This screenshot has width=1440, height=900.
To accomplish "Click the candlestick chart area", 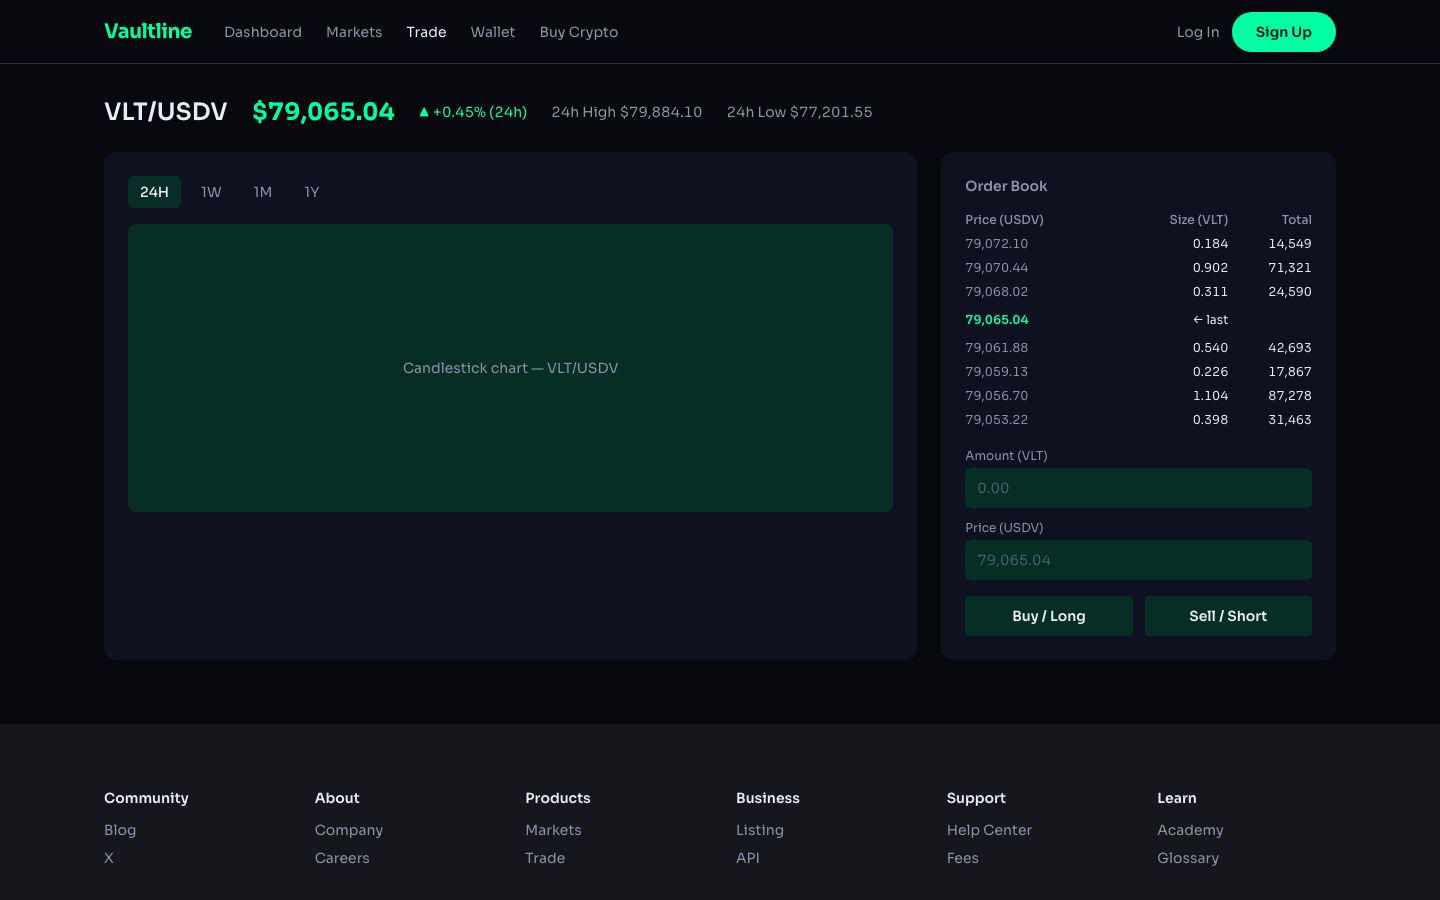I will point(510,368).
